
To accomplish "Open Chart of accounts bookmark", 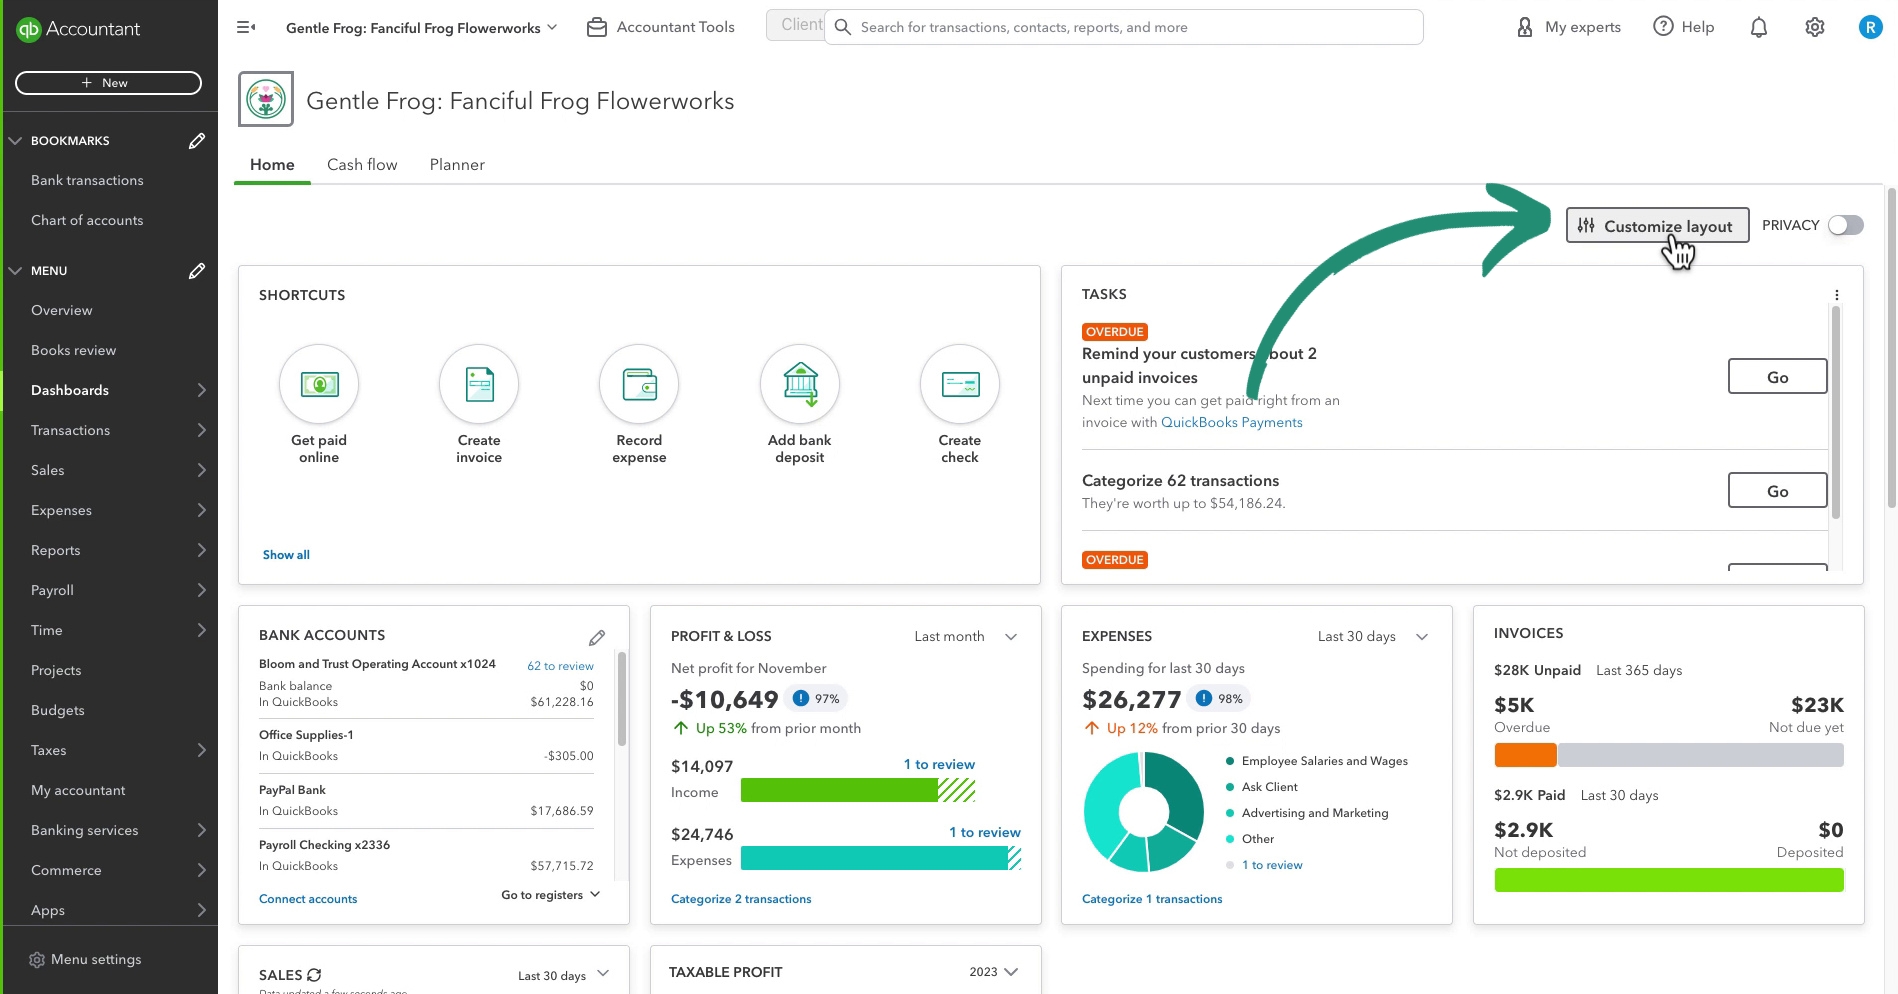I will [87, 220].
